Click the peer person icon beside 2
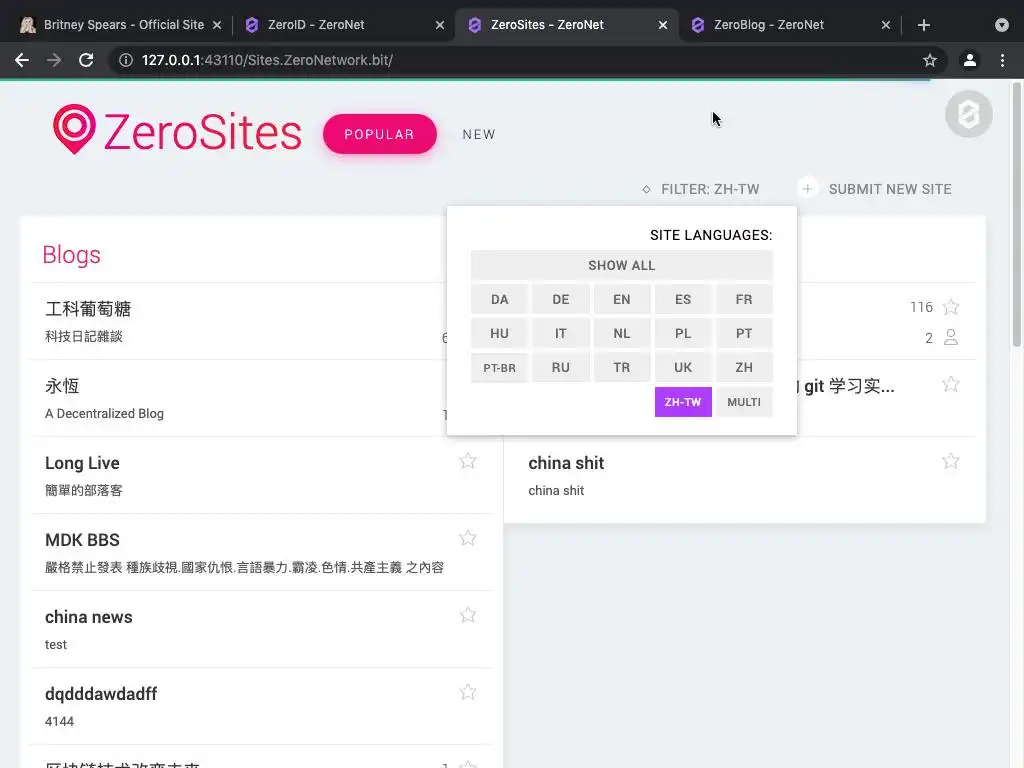The image size is (1024, 768). (951, 338)
